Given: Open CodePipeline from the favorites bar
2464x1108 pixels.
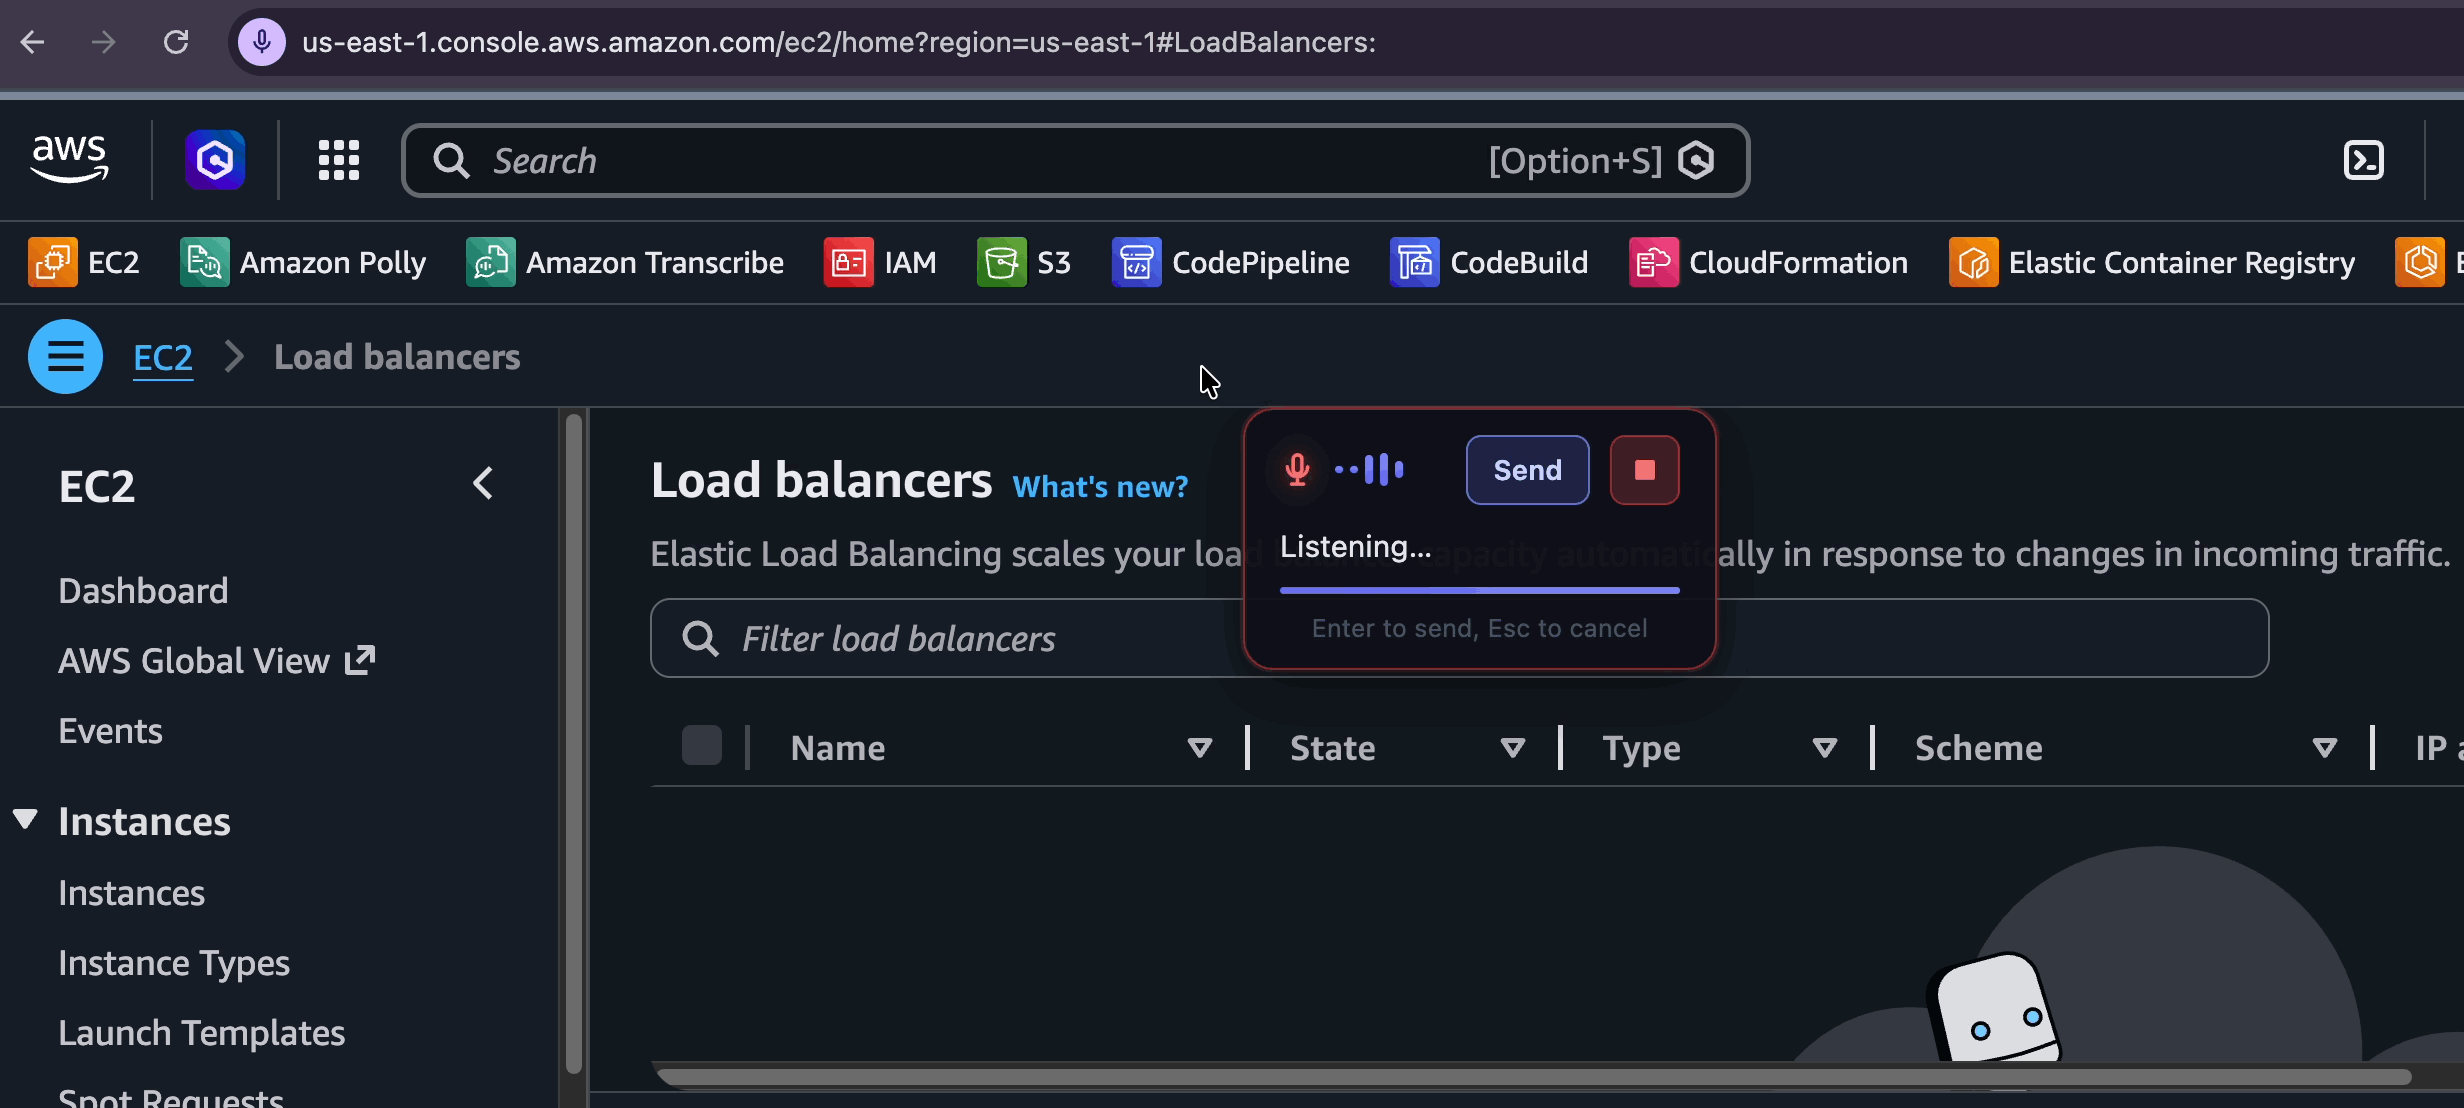Looking at the screenshot, I should pos(1136,262).
